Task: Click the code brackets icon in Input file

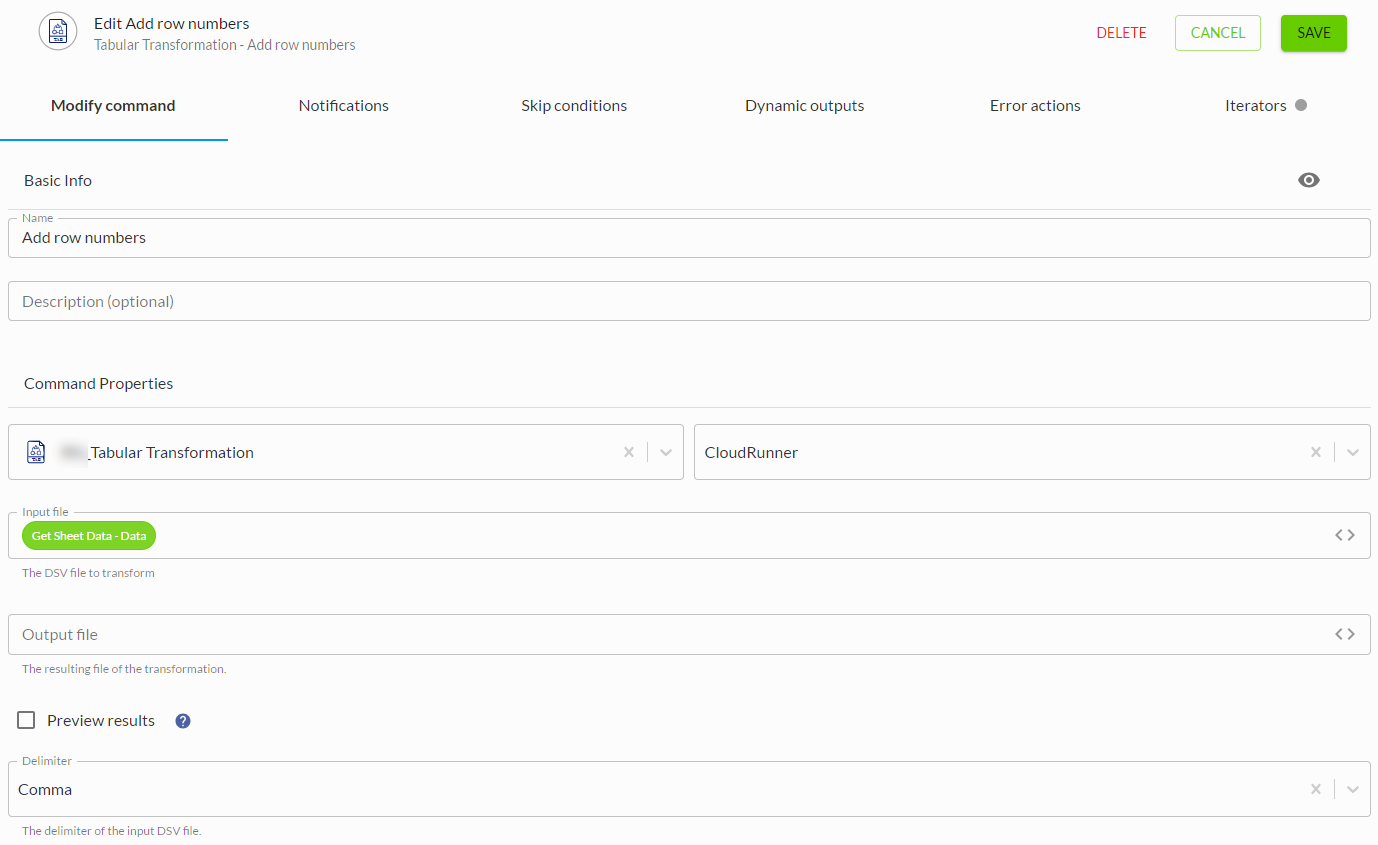Action: tap(1344, 535)
